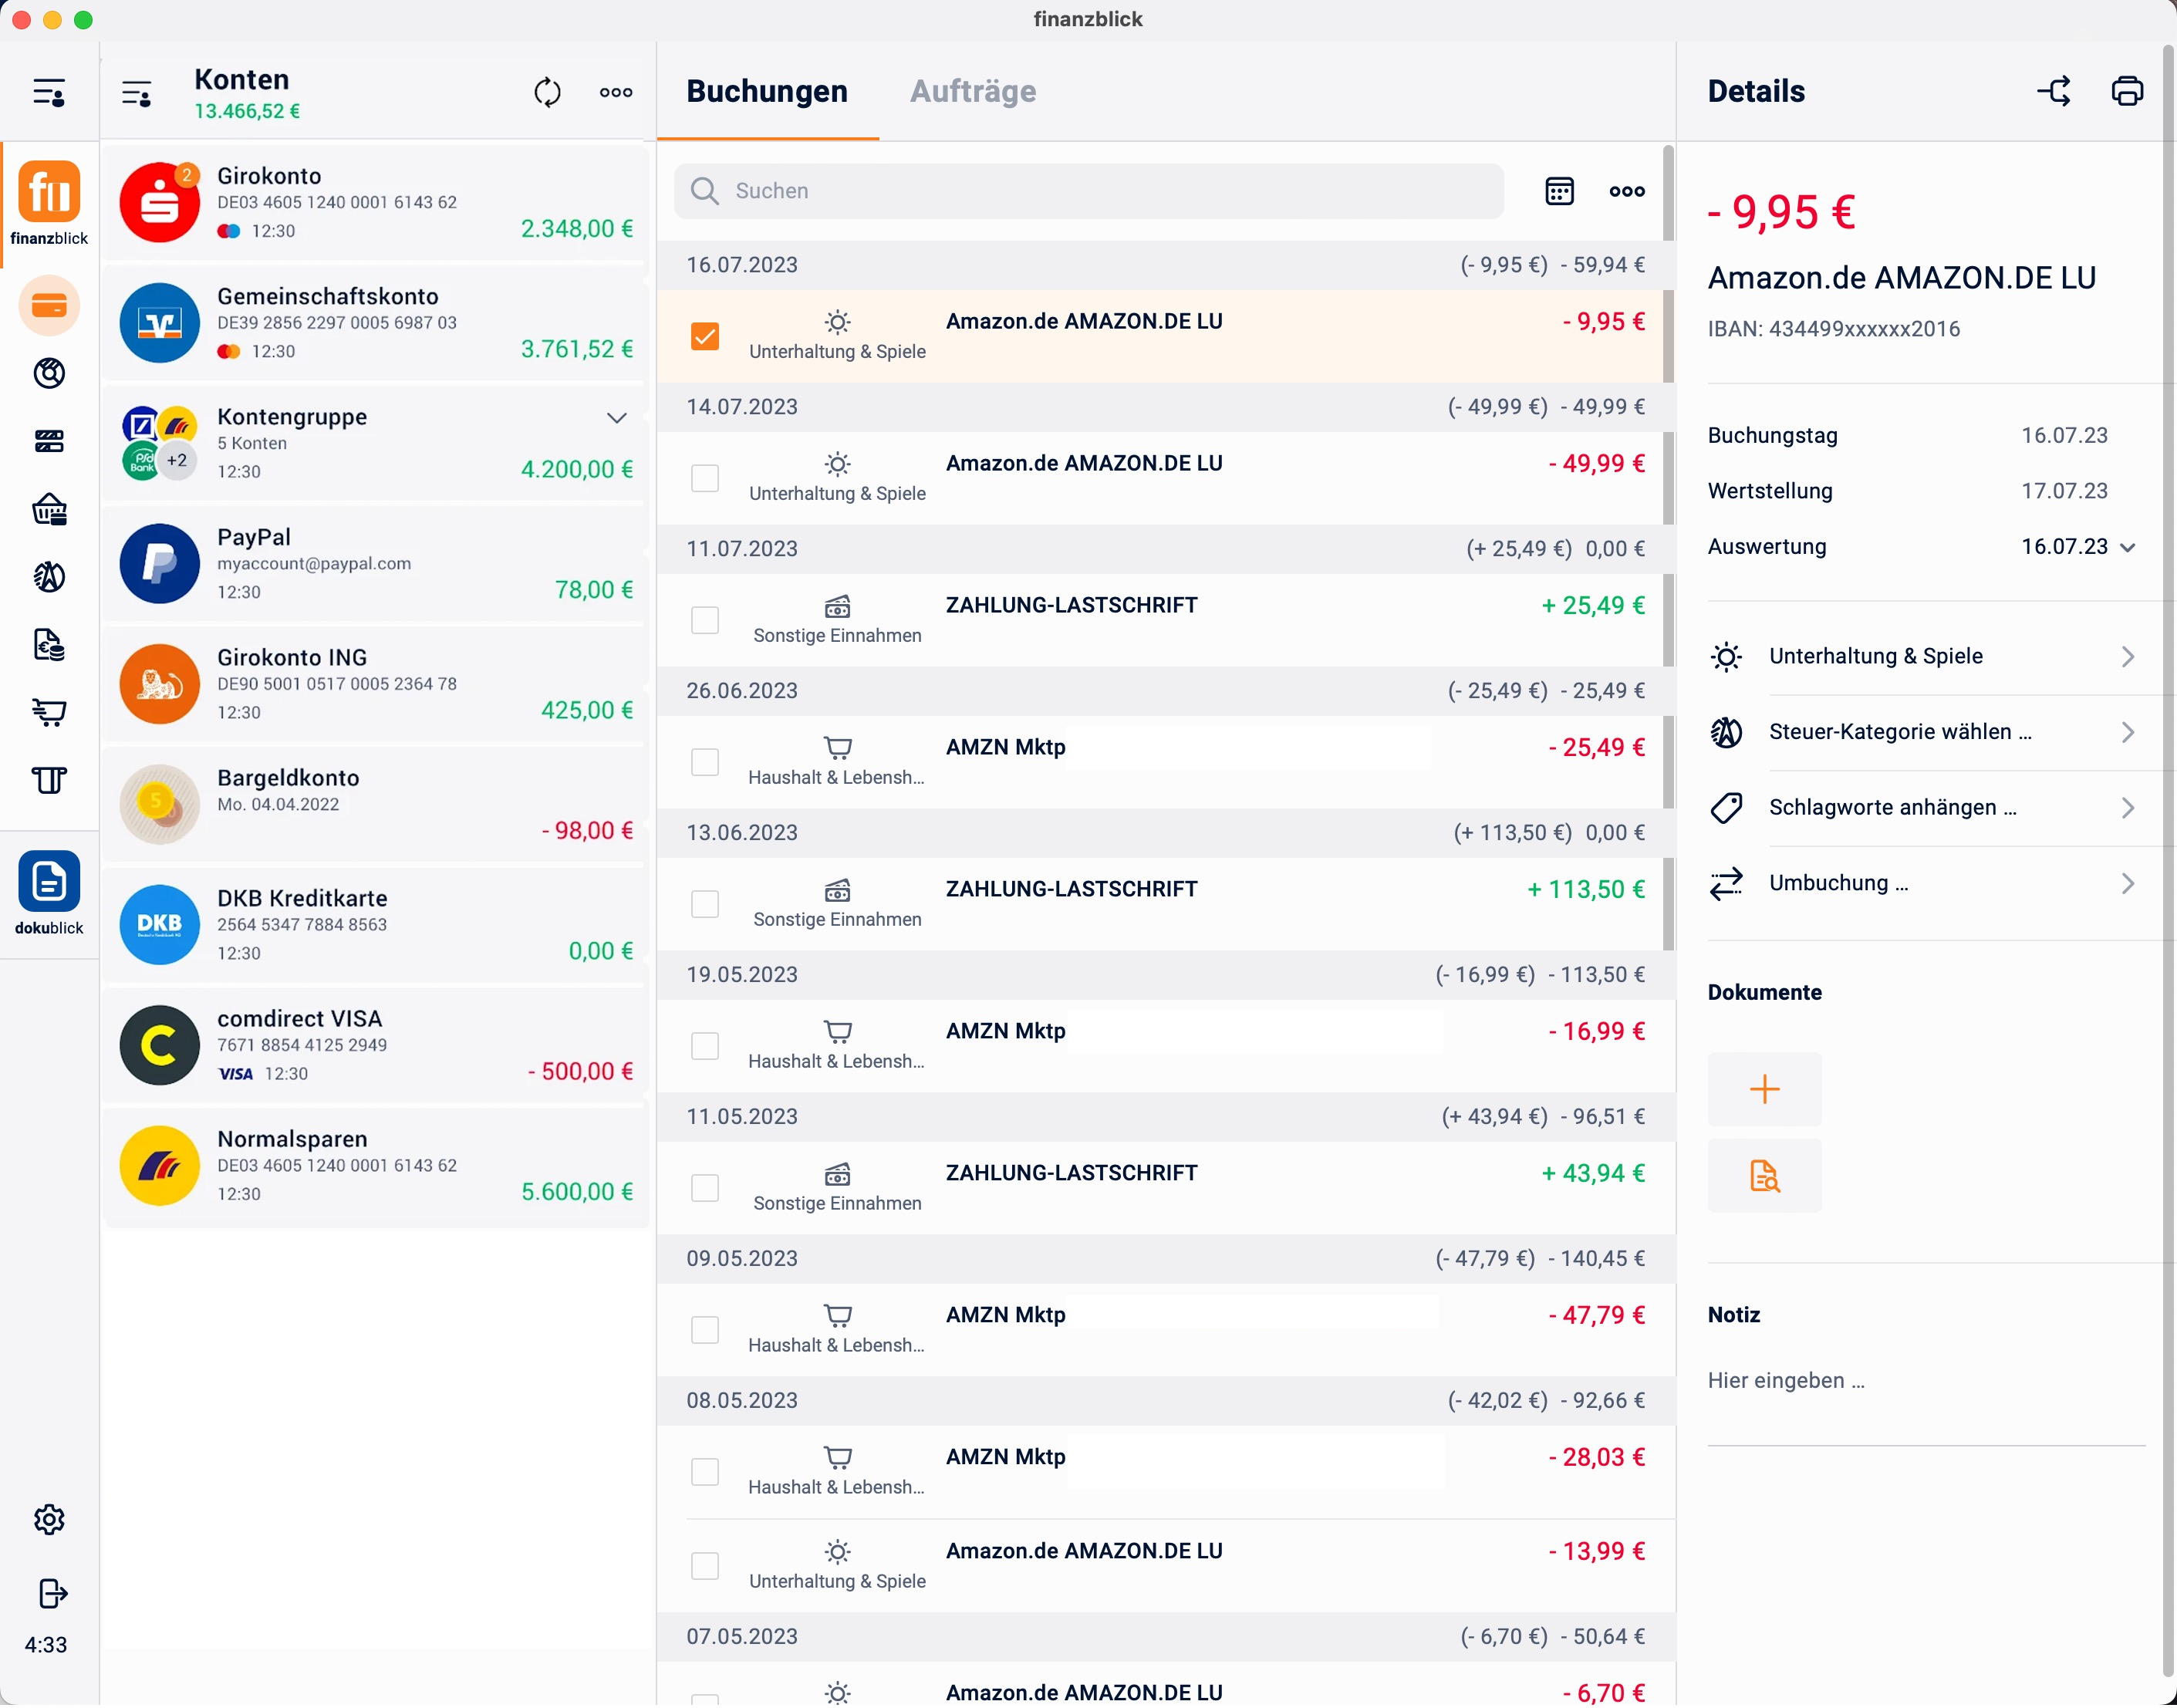Click the share icon in Details header
The height and width of the screenshot is (1708, 2177).
2054,91
